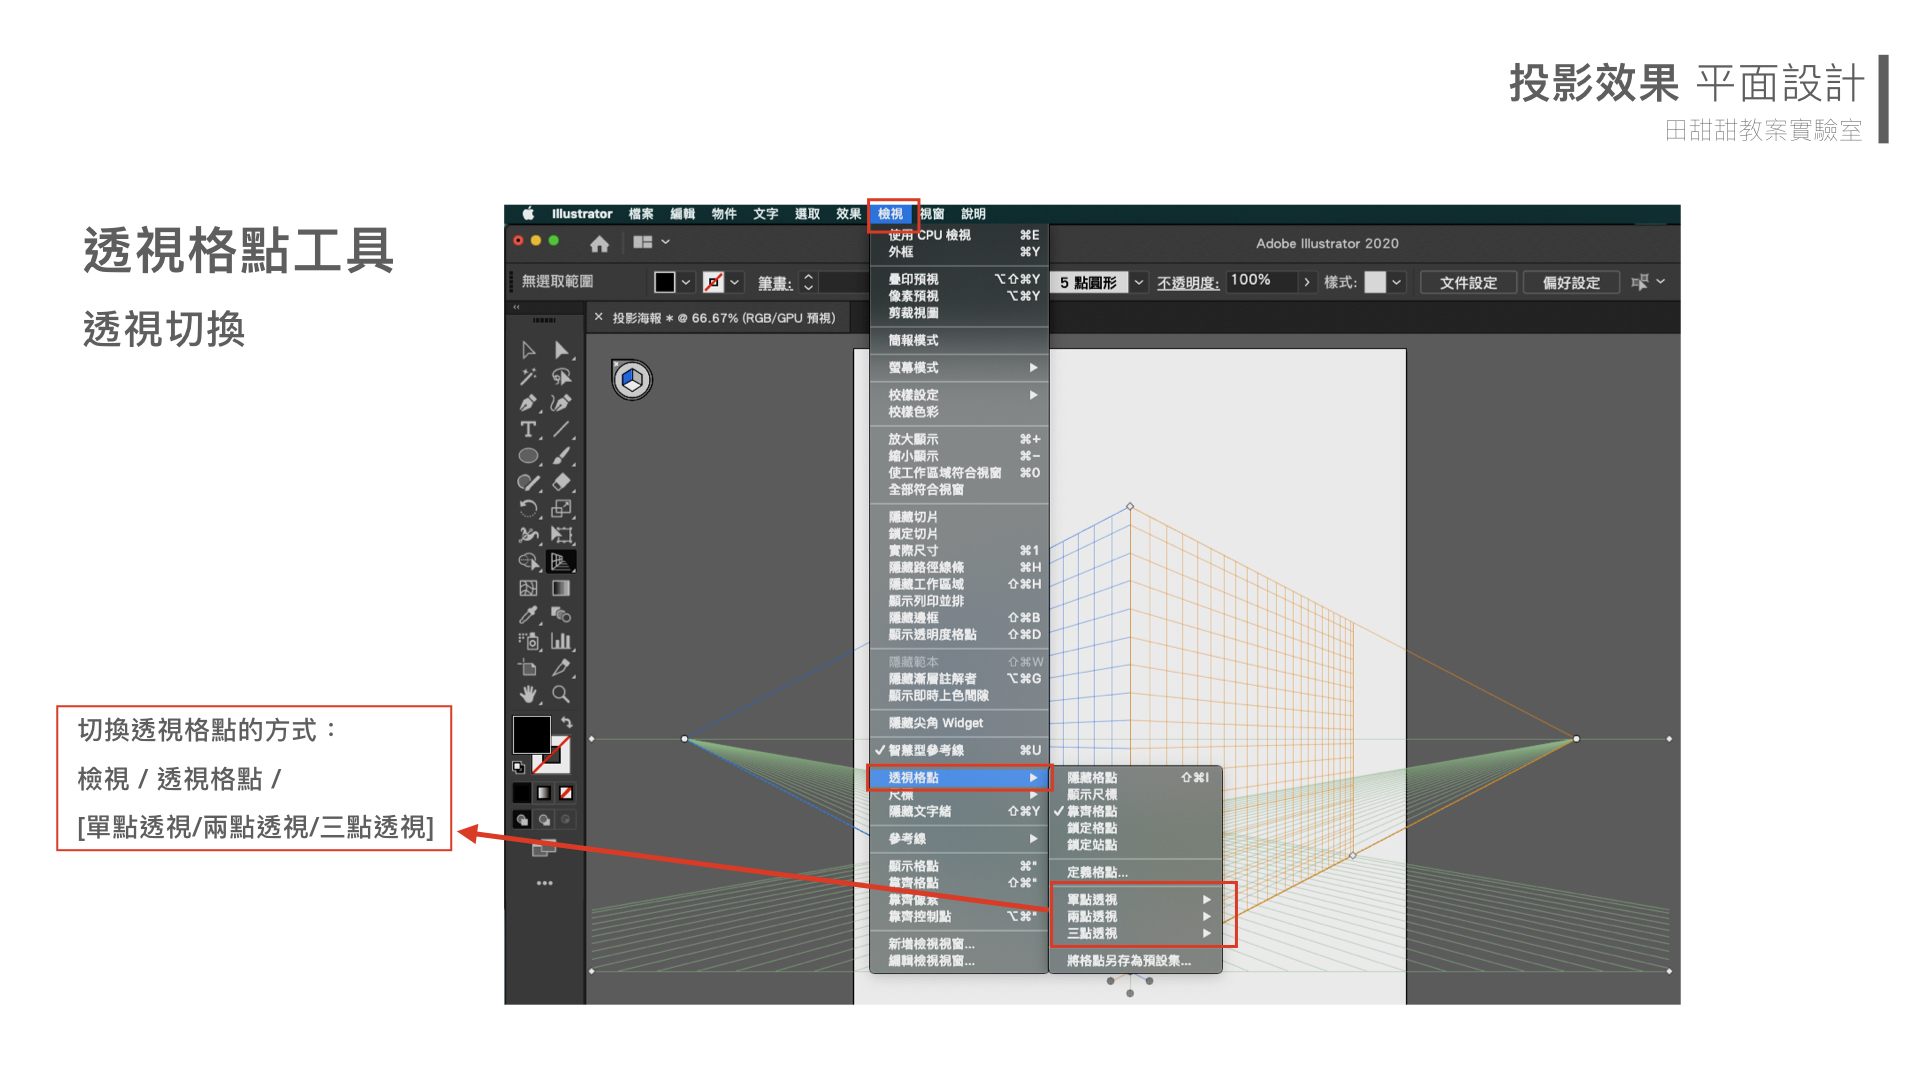Image resolution: width=1920 pixels, height=1080 pixels.
Task: Select the Zoom magnifier tool
Action: [561, 694]
